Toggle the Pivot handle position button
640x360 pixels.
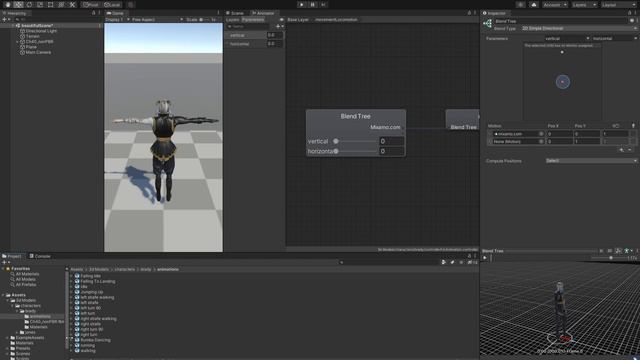[91, 4]
